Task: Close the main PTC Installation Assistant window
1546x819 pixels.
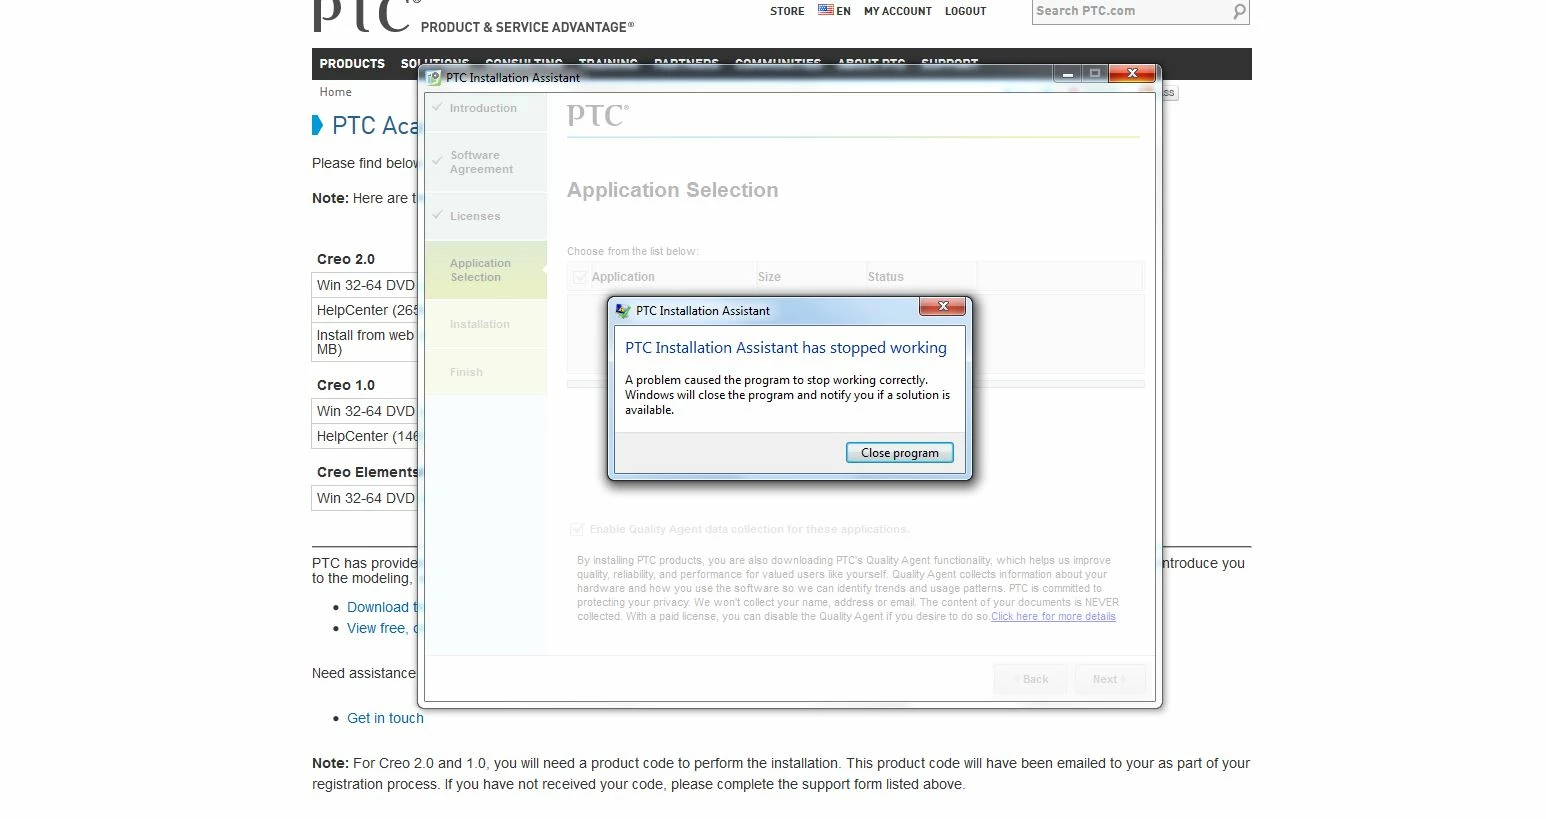Action: tap(1132, 74)
